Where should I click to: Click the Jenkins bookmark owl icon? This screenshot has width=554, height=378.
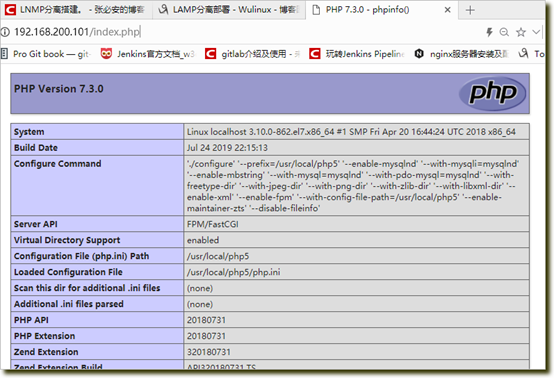(106, 54)
